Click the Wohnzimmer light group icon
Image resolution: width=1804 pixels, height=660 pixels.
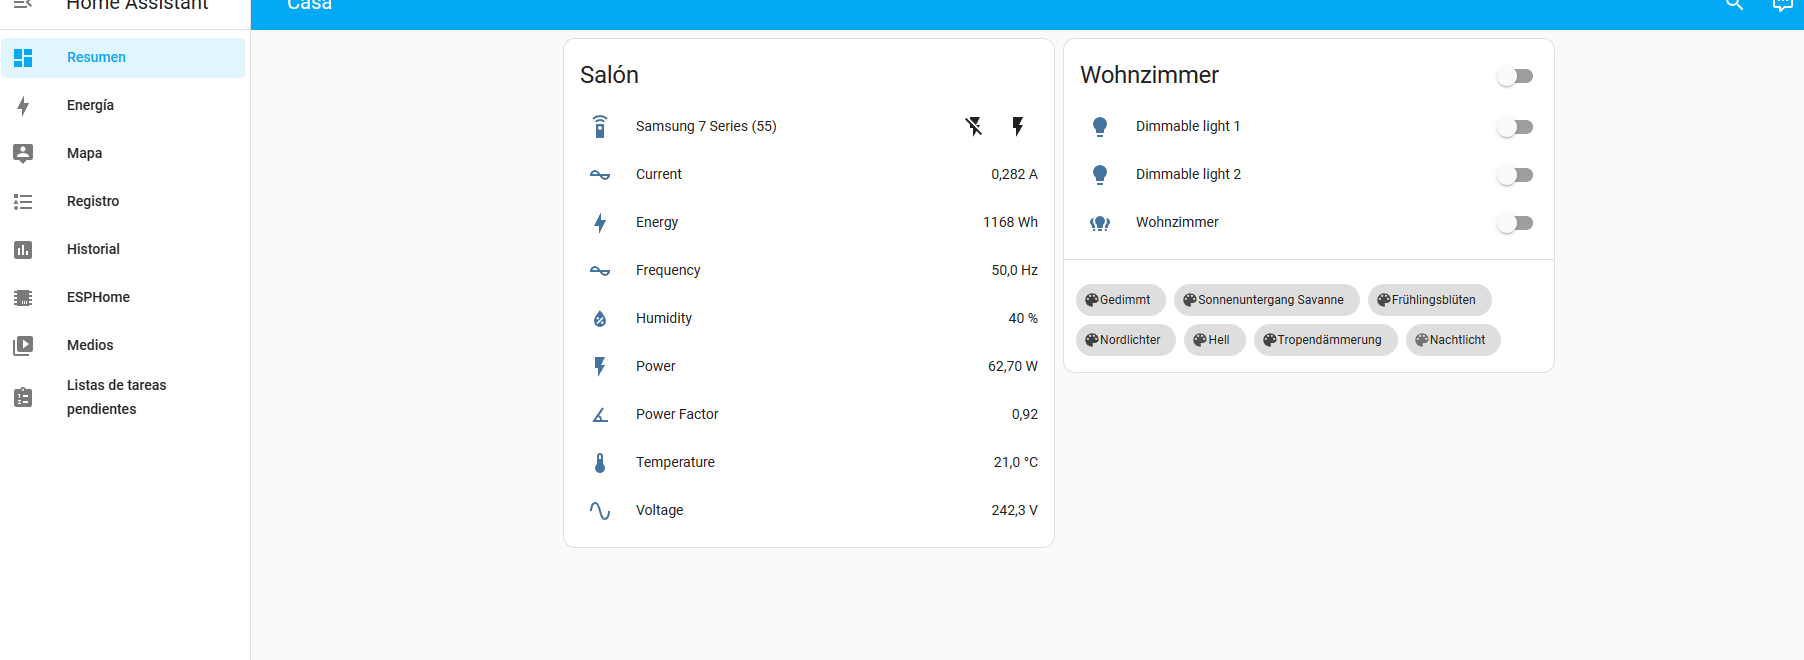[x=1100, y=223]
